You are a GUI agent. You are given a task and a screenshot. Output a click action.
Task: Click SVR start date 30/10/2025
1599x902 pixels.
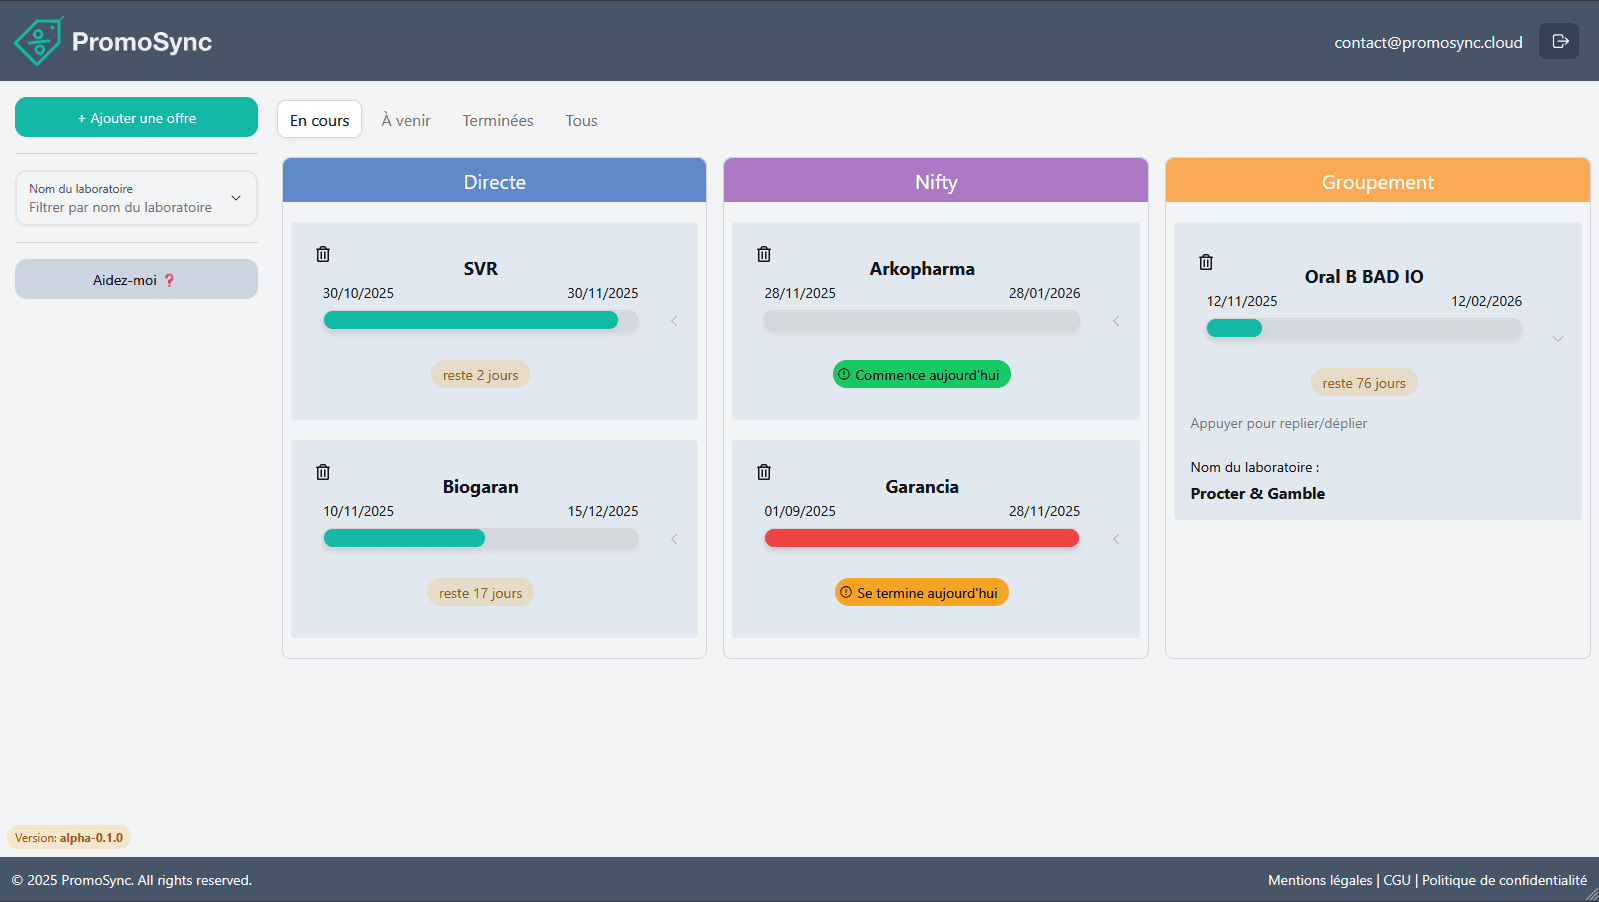tap(358, 293)
